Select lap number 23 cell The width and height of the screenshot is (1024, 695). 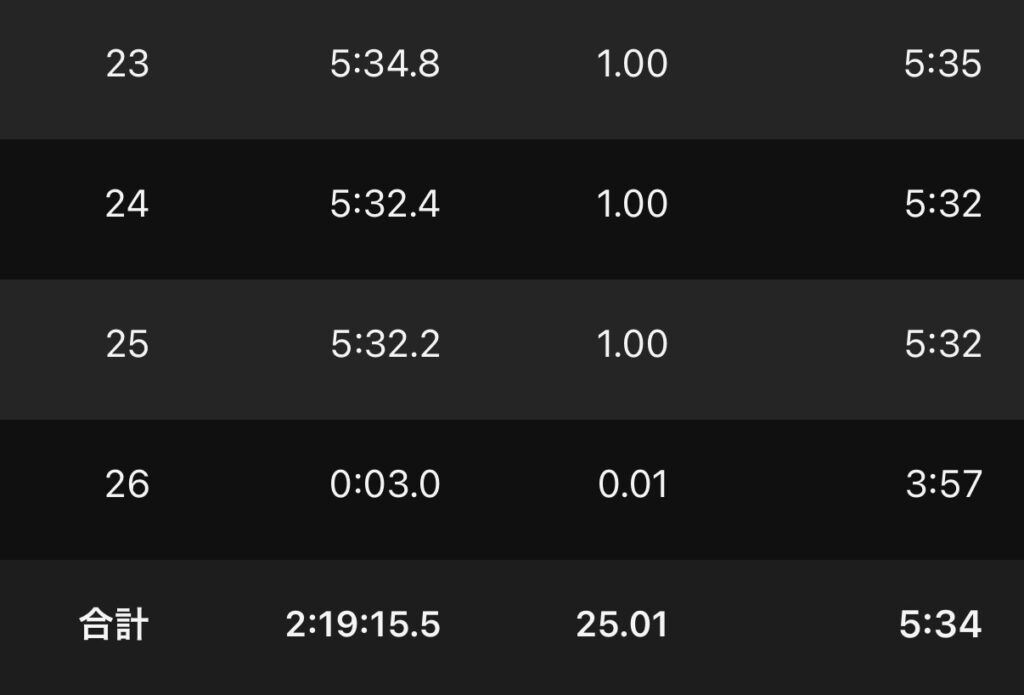coord(127,65)
